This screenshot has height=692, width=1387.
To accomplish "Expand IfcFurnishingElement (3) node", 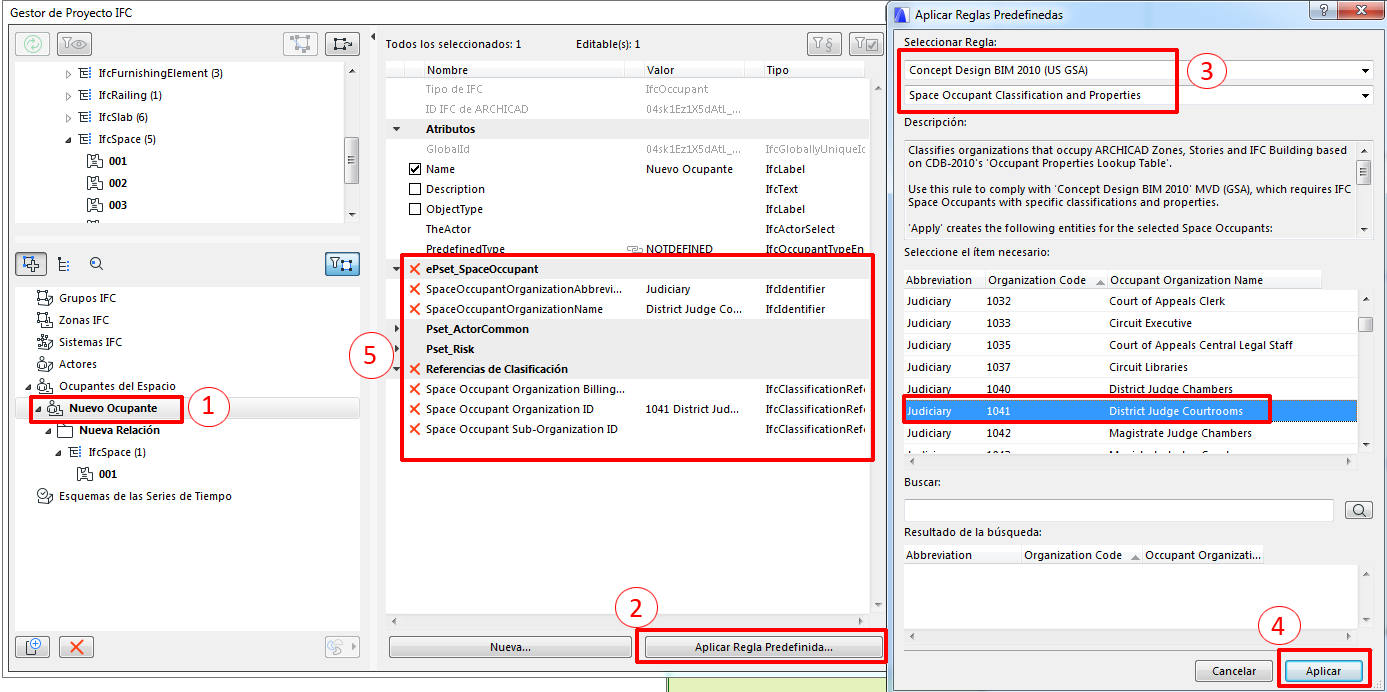I will pyautogui.click(x=68, y=74).
